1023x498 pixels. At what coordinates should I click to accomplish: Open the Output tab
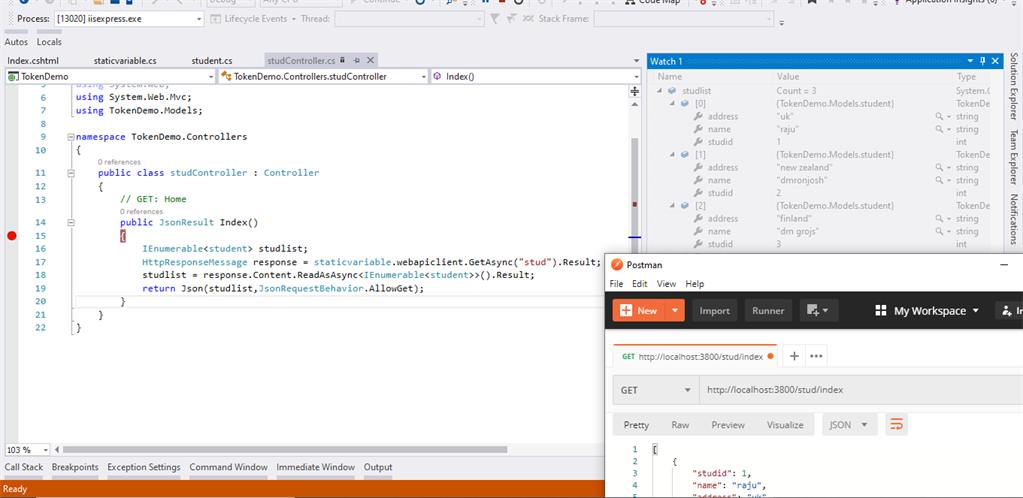(x=378, y=467)
